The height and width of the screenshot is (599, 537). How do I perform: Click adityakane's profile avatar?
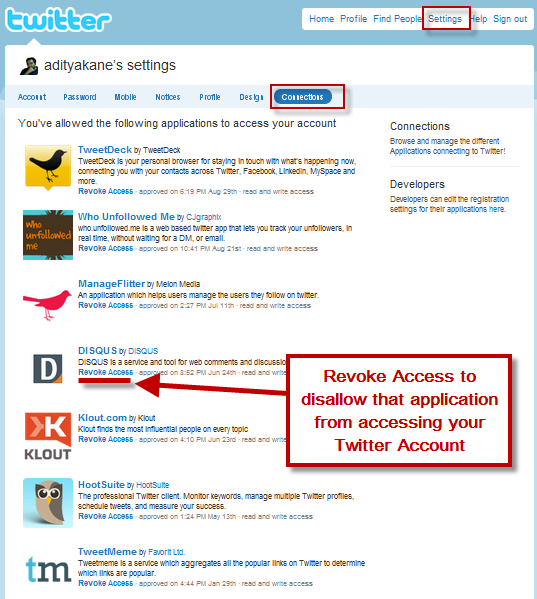[x=29, y=66]
